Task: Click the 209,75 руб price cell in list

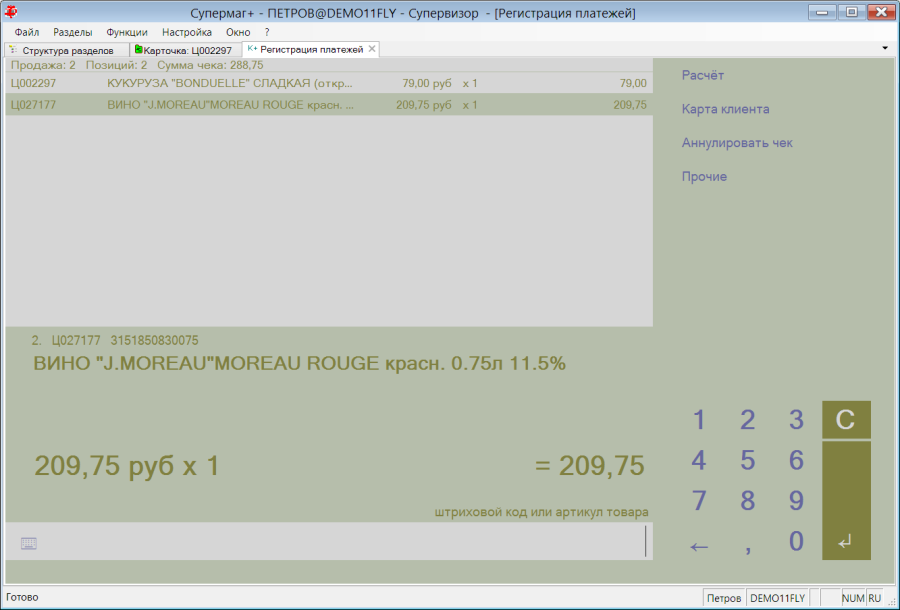Action: point(424,105)
